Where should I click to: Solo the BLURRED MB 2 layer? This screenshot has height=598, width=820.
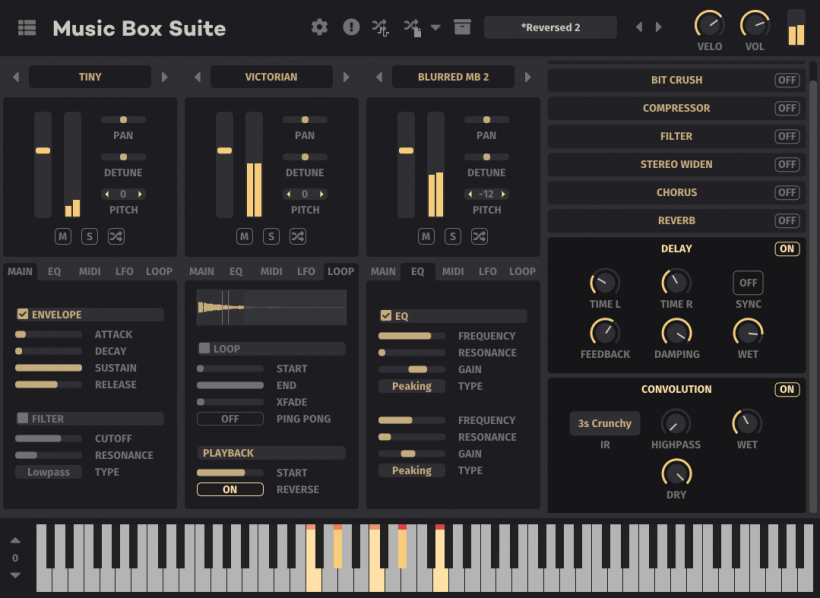pyautogui.click(x=453, y=236)
